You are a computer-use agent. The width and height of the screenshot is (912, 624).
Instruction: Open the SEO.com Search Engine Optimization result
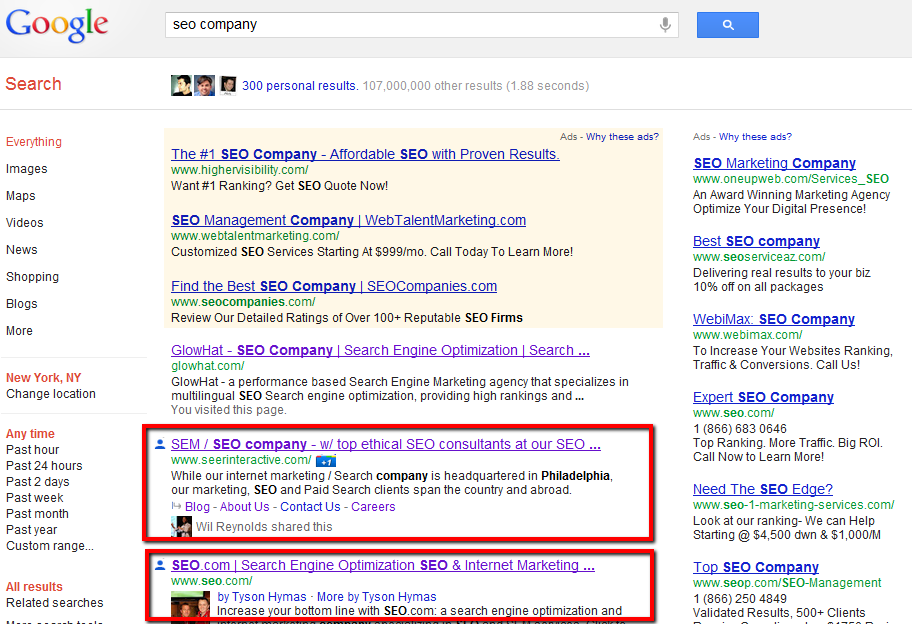(x=383, y=565)
